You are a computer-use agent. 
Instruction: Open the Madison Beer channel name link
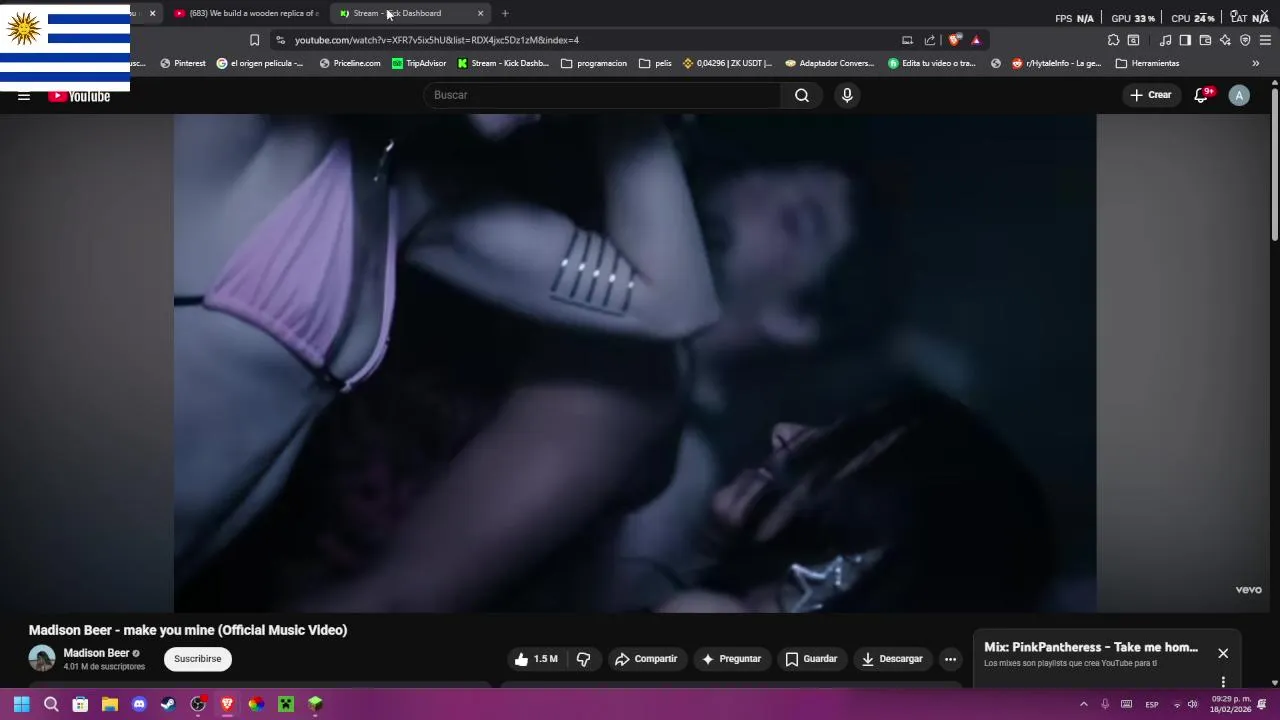pos(96,653)
